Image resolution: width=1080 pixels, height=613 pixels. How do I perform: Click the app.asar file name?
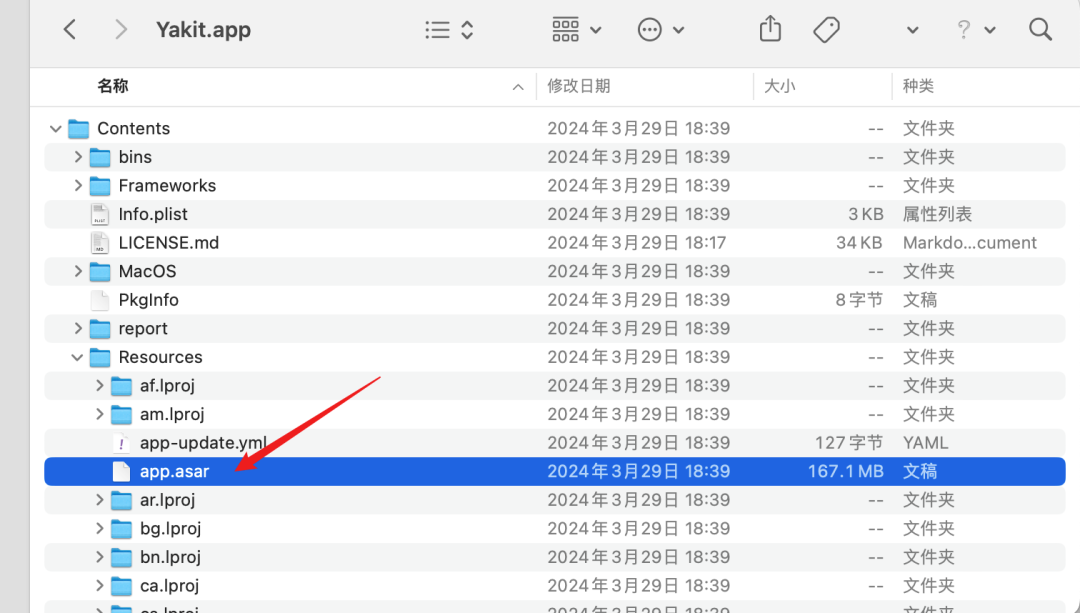[x=174, y=472]
